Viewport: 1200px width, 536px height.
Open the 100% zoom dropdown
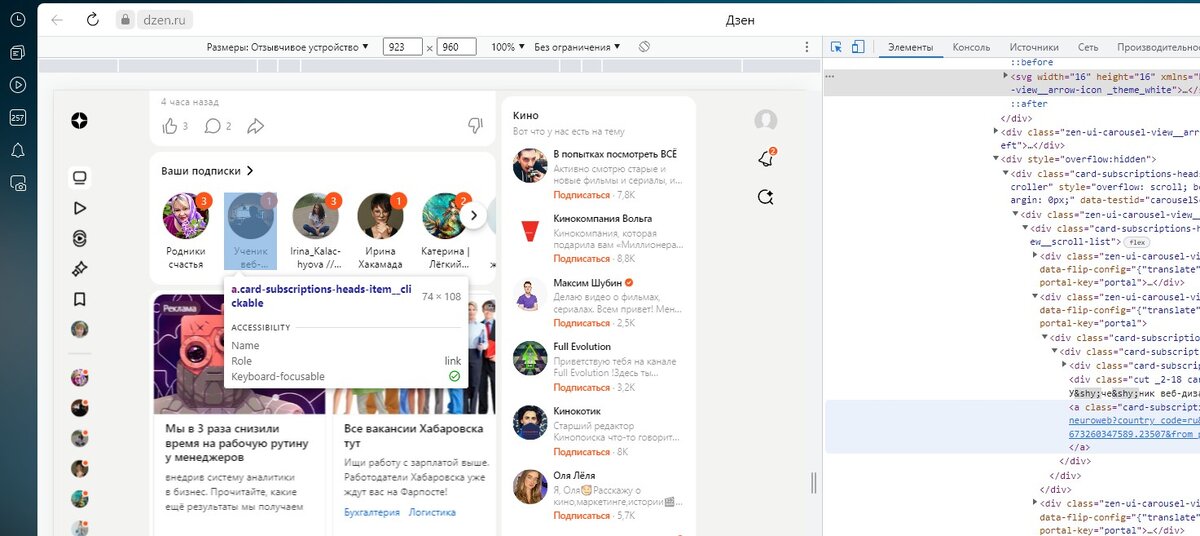coord(509,47)
